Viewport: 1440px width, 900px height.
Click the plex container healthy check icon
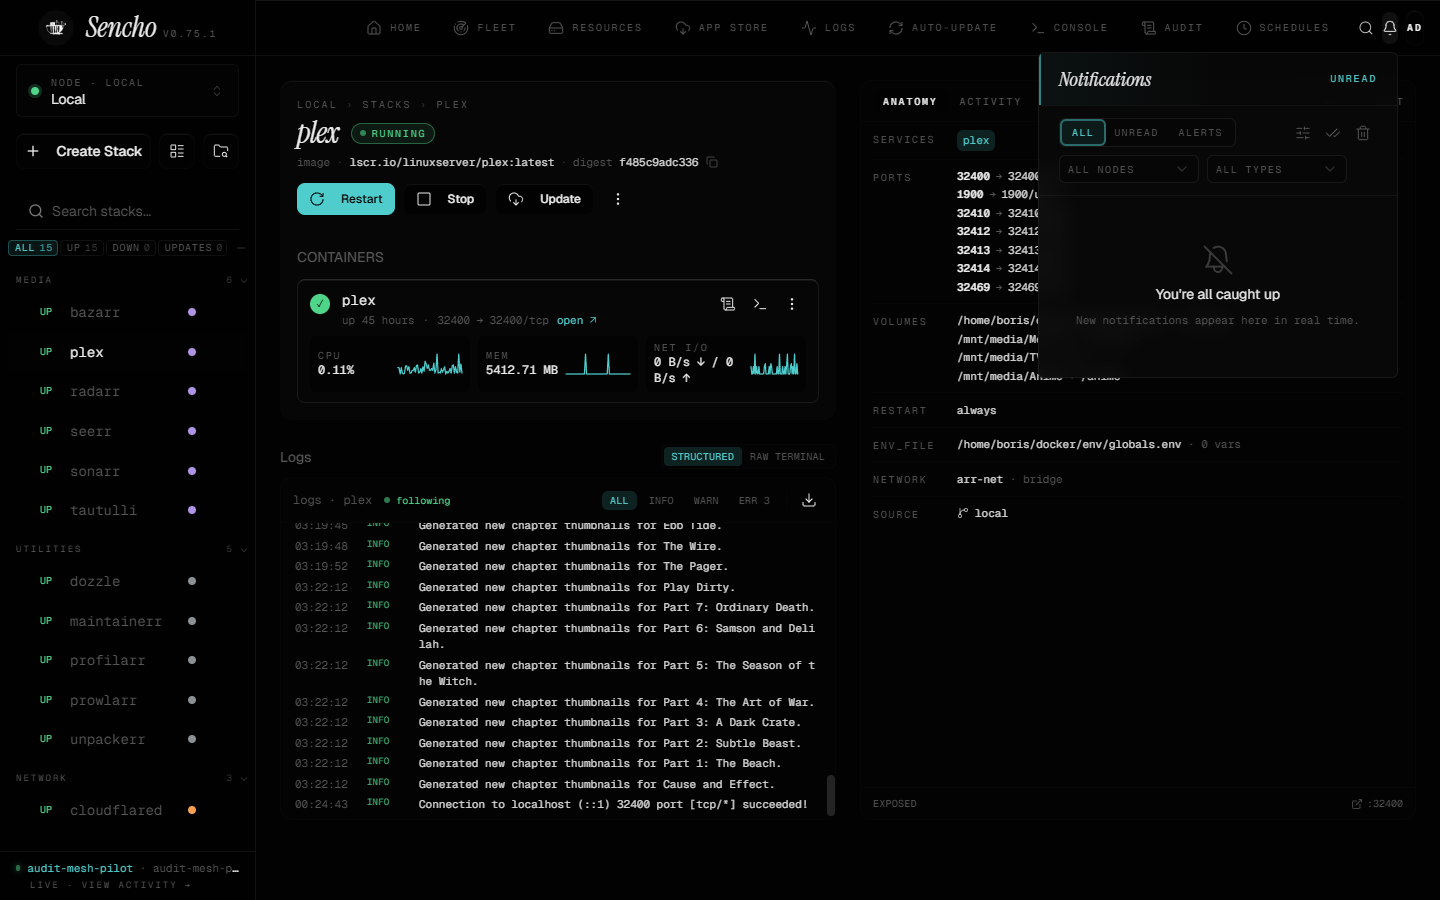tap(320, 304)
